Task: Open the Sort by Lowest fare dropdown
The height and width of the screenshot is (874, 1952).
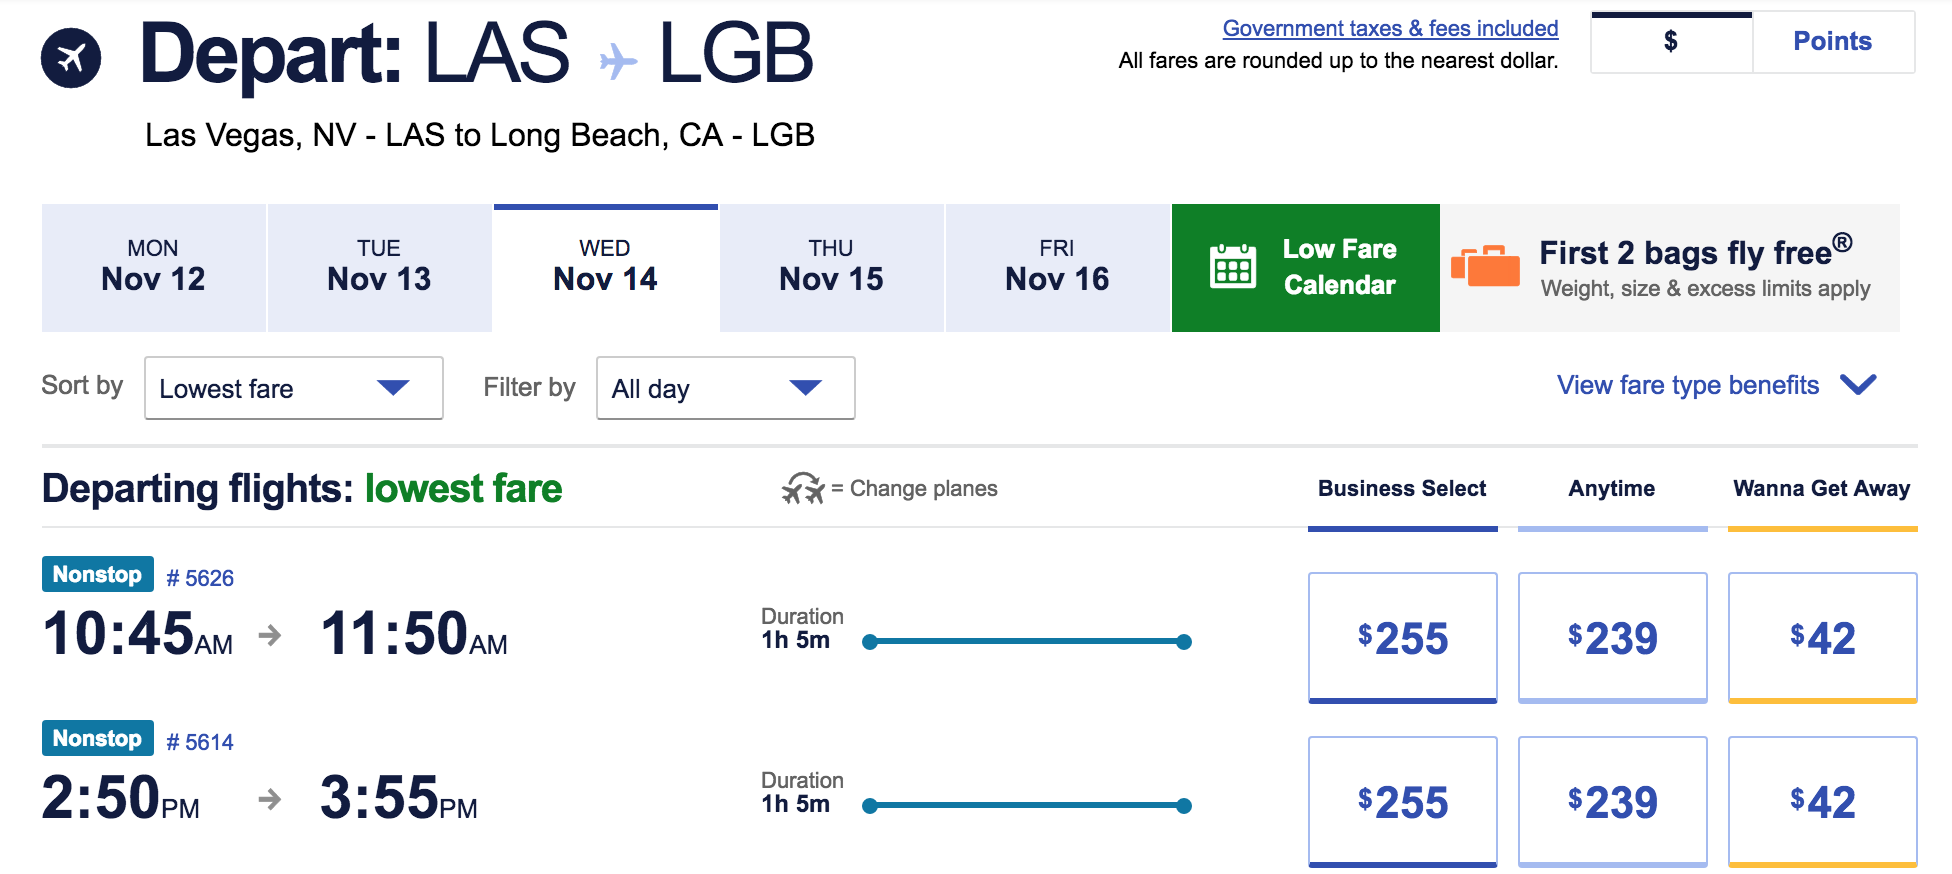Action: (294, 388)
